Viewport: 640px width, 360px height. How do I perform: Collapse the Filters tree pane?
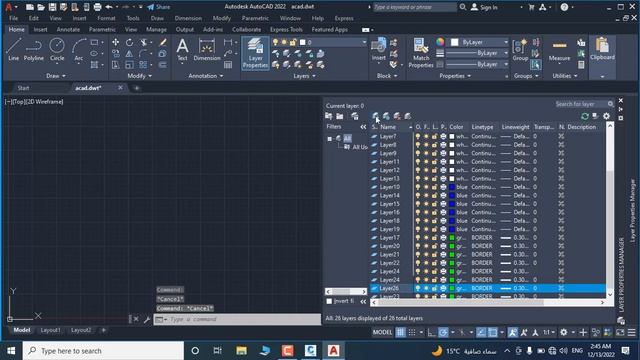pyautogui.click(x=363, y=127)
